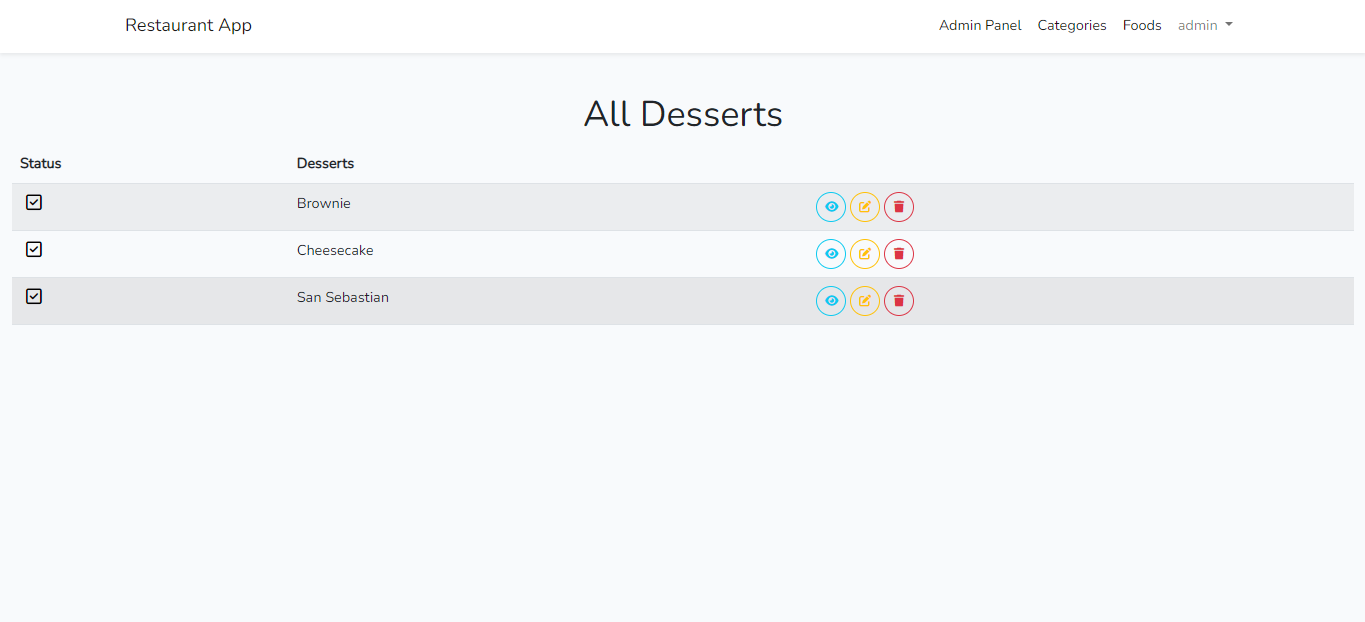Screen dimensions: 1365x622
Task: Click the delete icon for Cheesecake
Action: pos(899,254)
